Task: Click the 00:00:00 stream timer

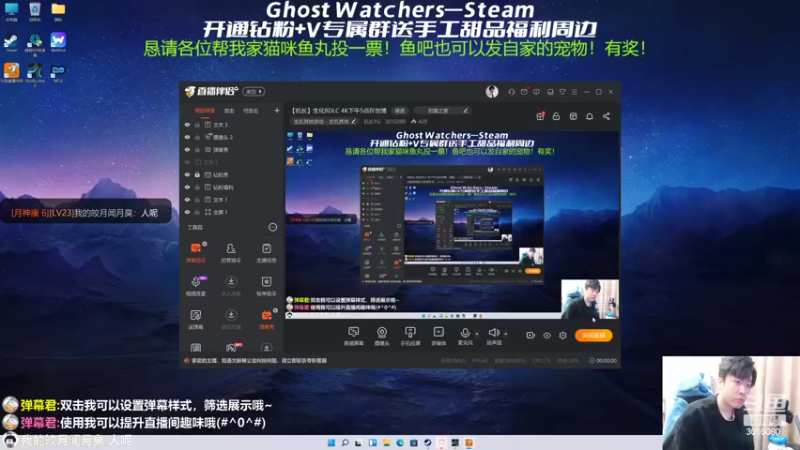Action: (603, 361)
